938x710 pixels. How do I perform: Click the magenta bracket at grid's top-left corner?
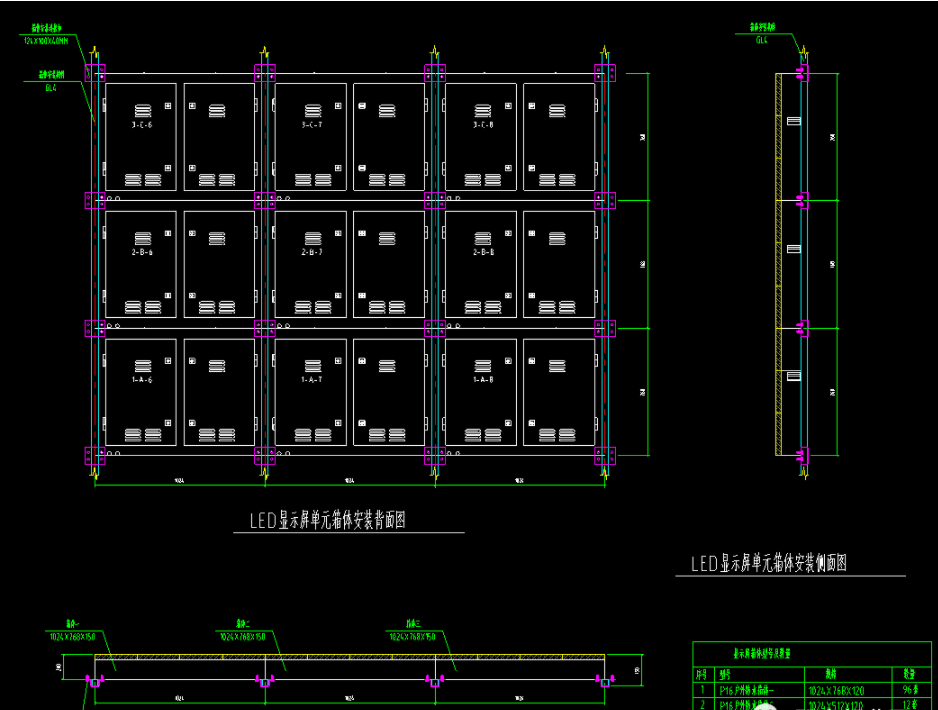(94, 73)
